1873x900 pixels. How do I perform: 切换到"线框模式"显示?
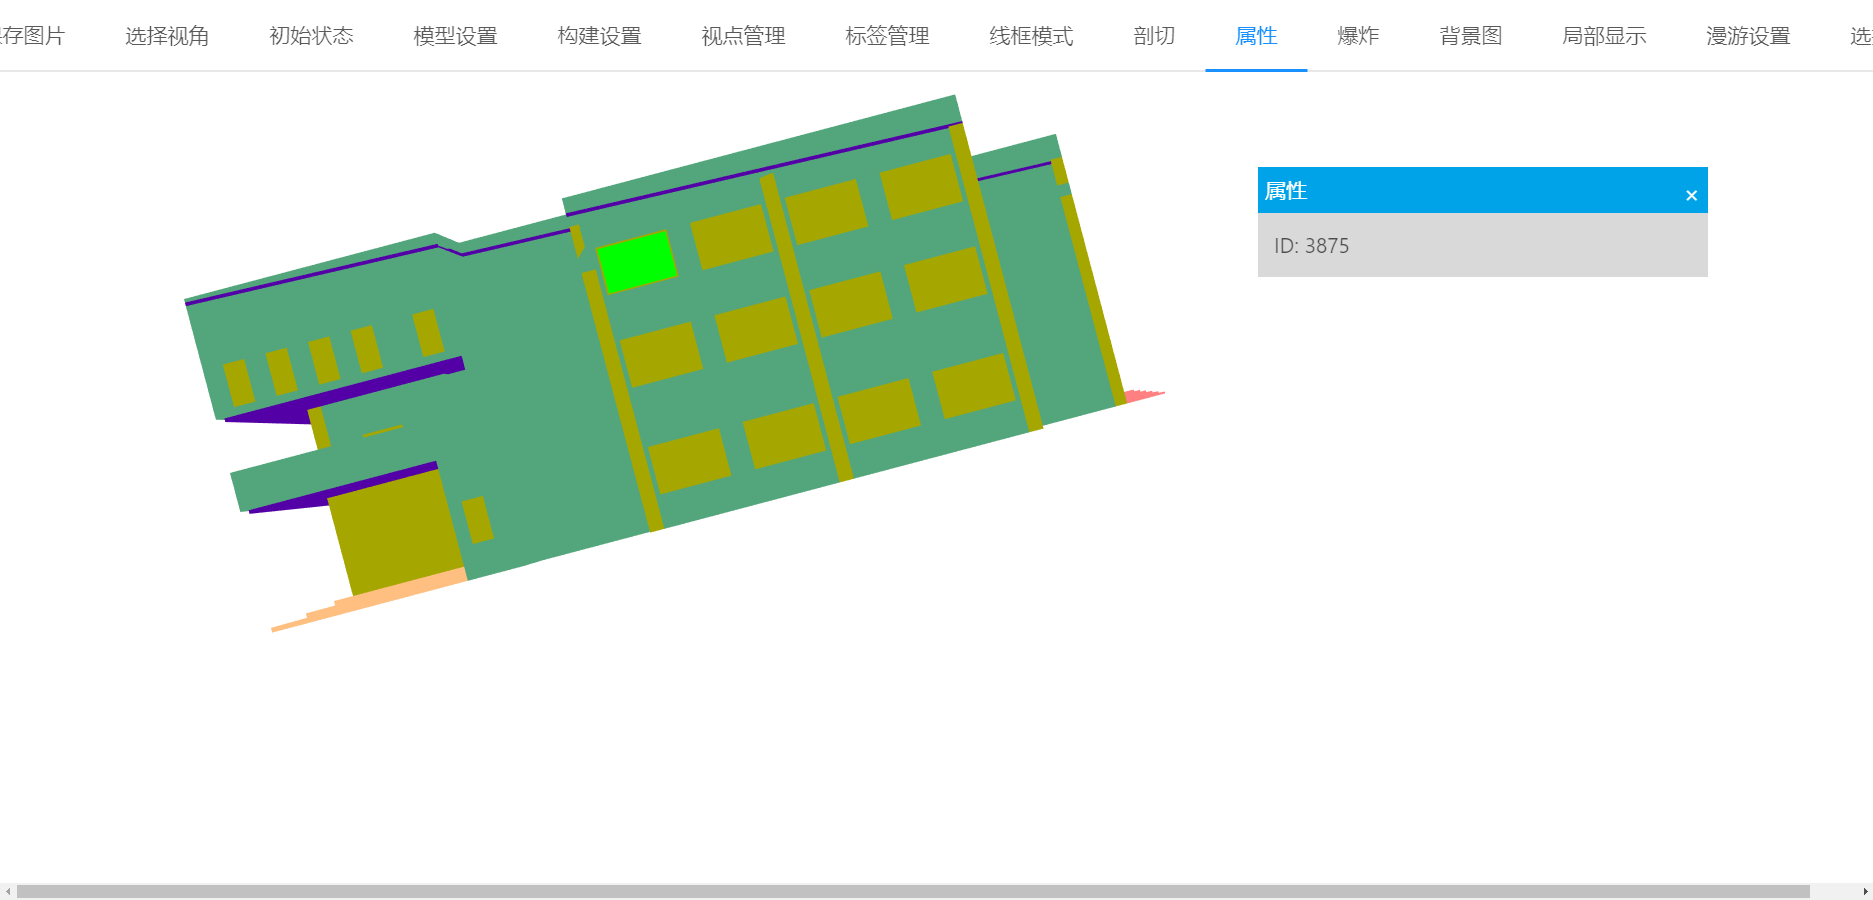click(x=1030, y=36)
